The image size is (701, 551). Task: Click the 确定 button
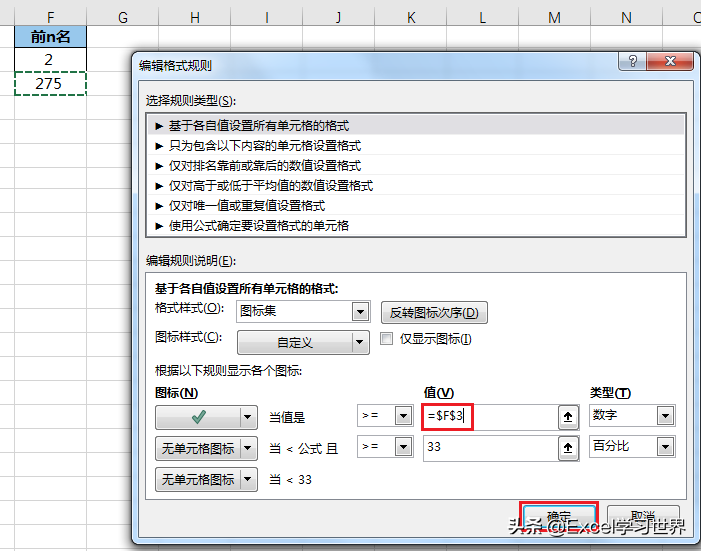pyautogui.click(x=559, y=517)
